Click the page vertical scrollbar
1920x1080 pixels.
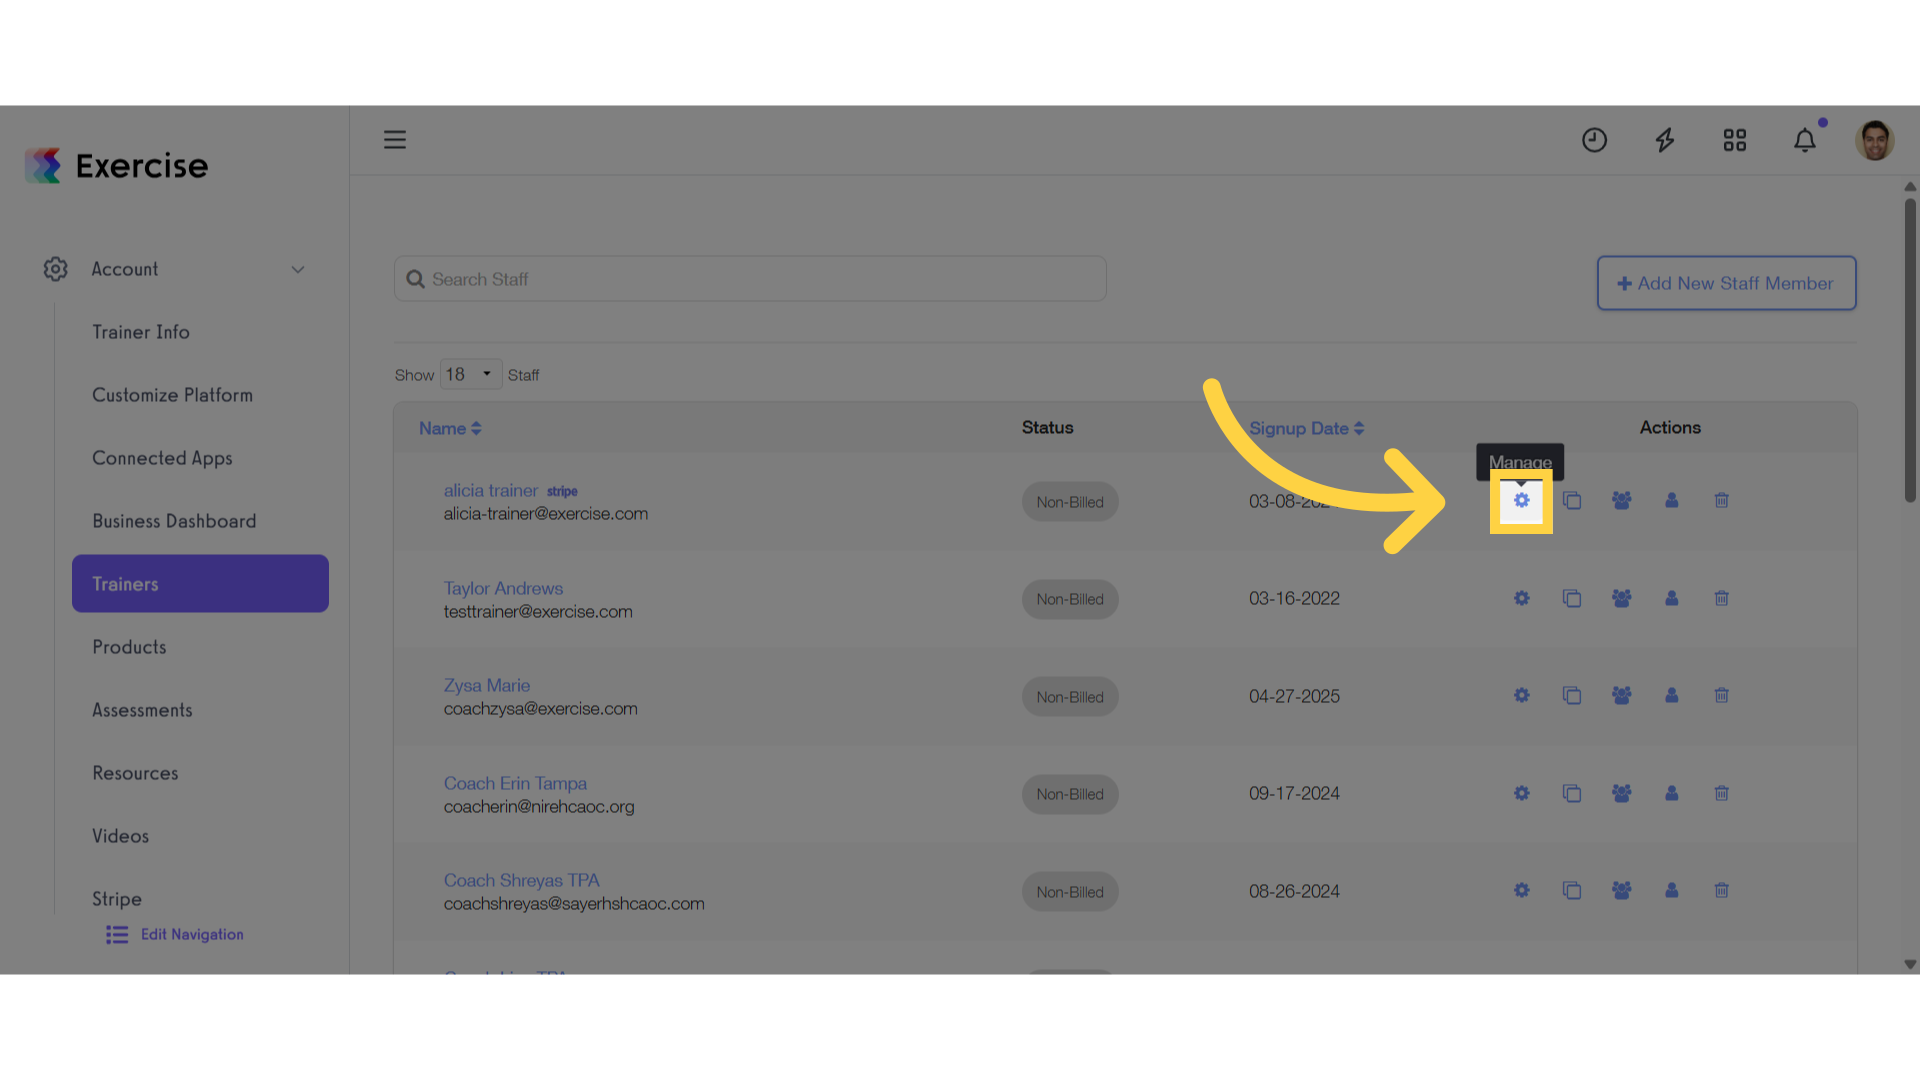click(x=1910, y=350)
